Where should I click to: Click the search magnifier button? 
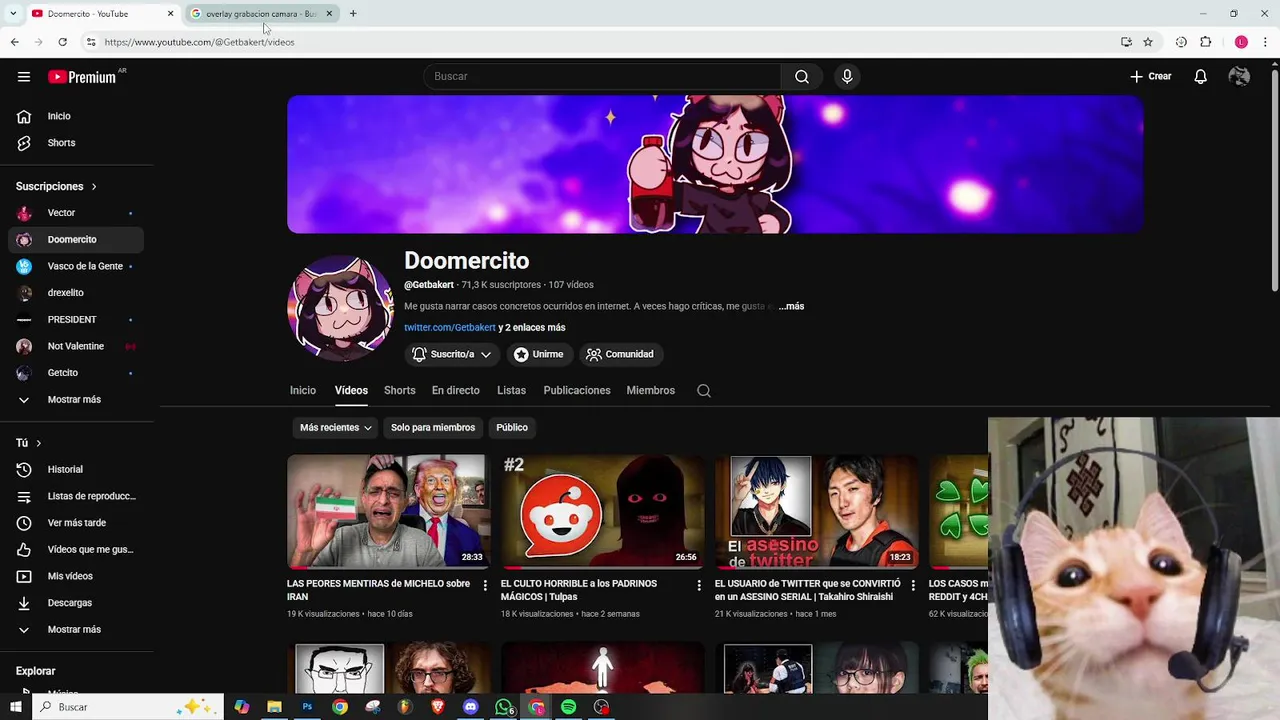click(x=802, y=77)
